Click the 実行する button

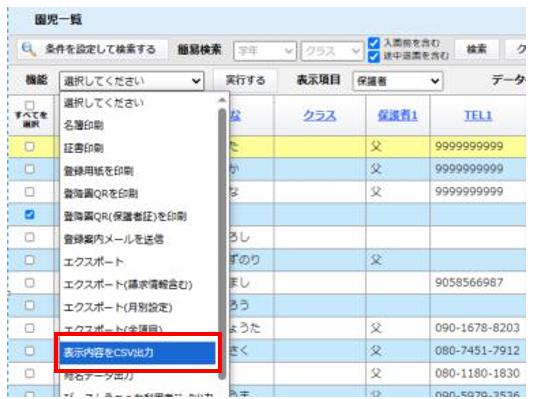coord(245,81)
